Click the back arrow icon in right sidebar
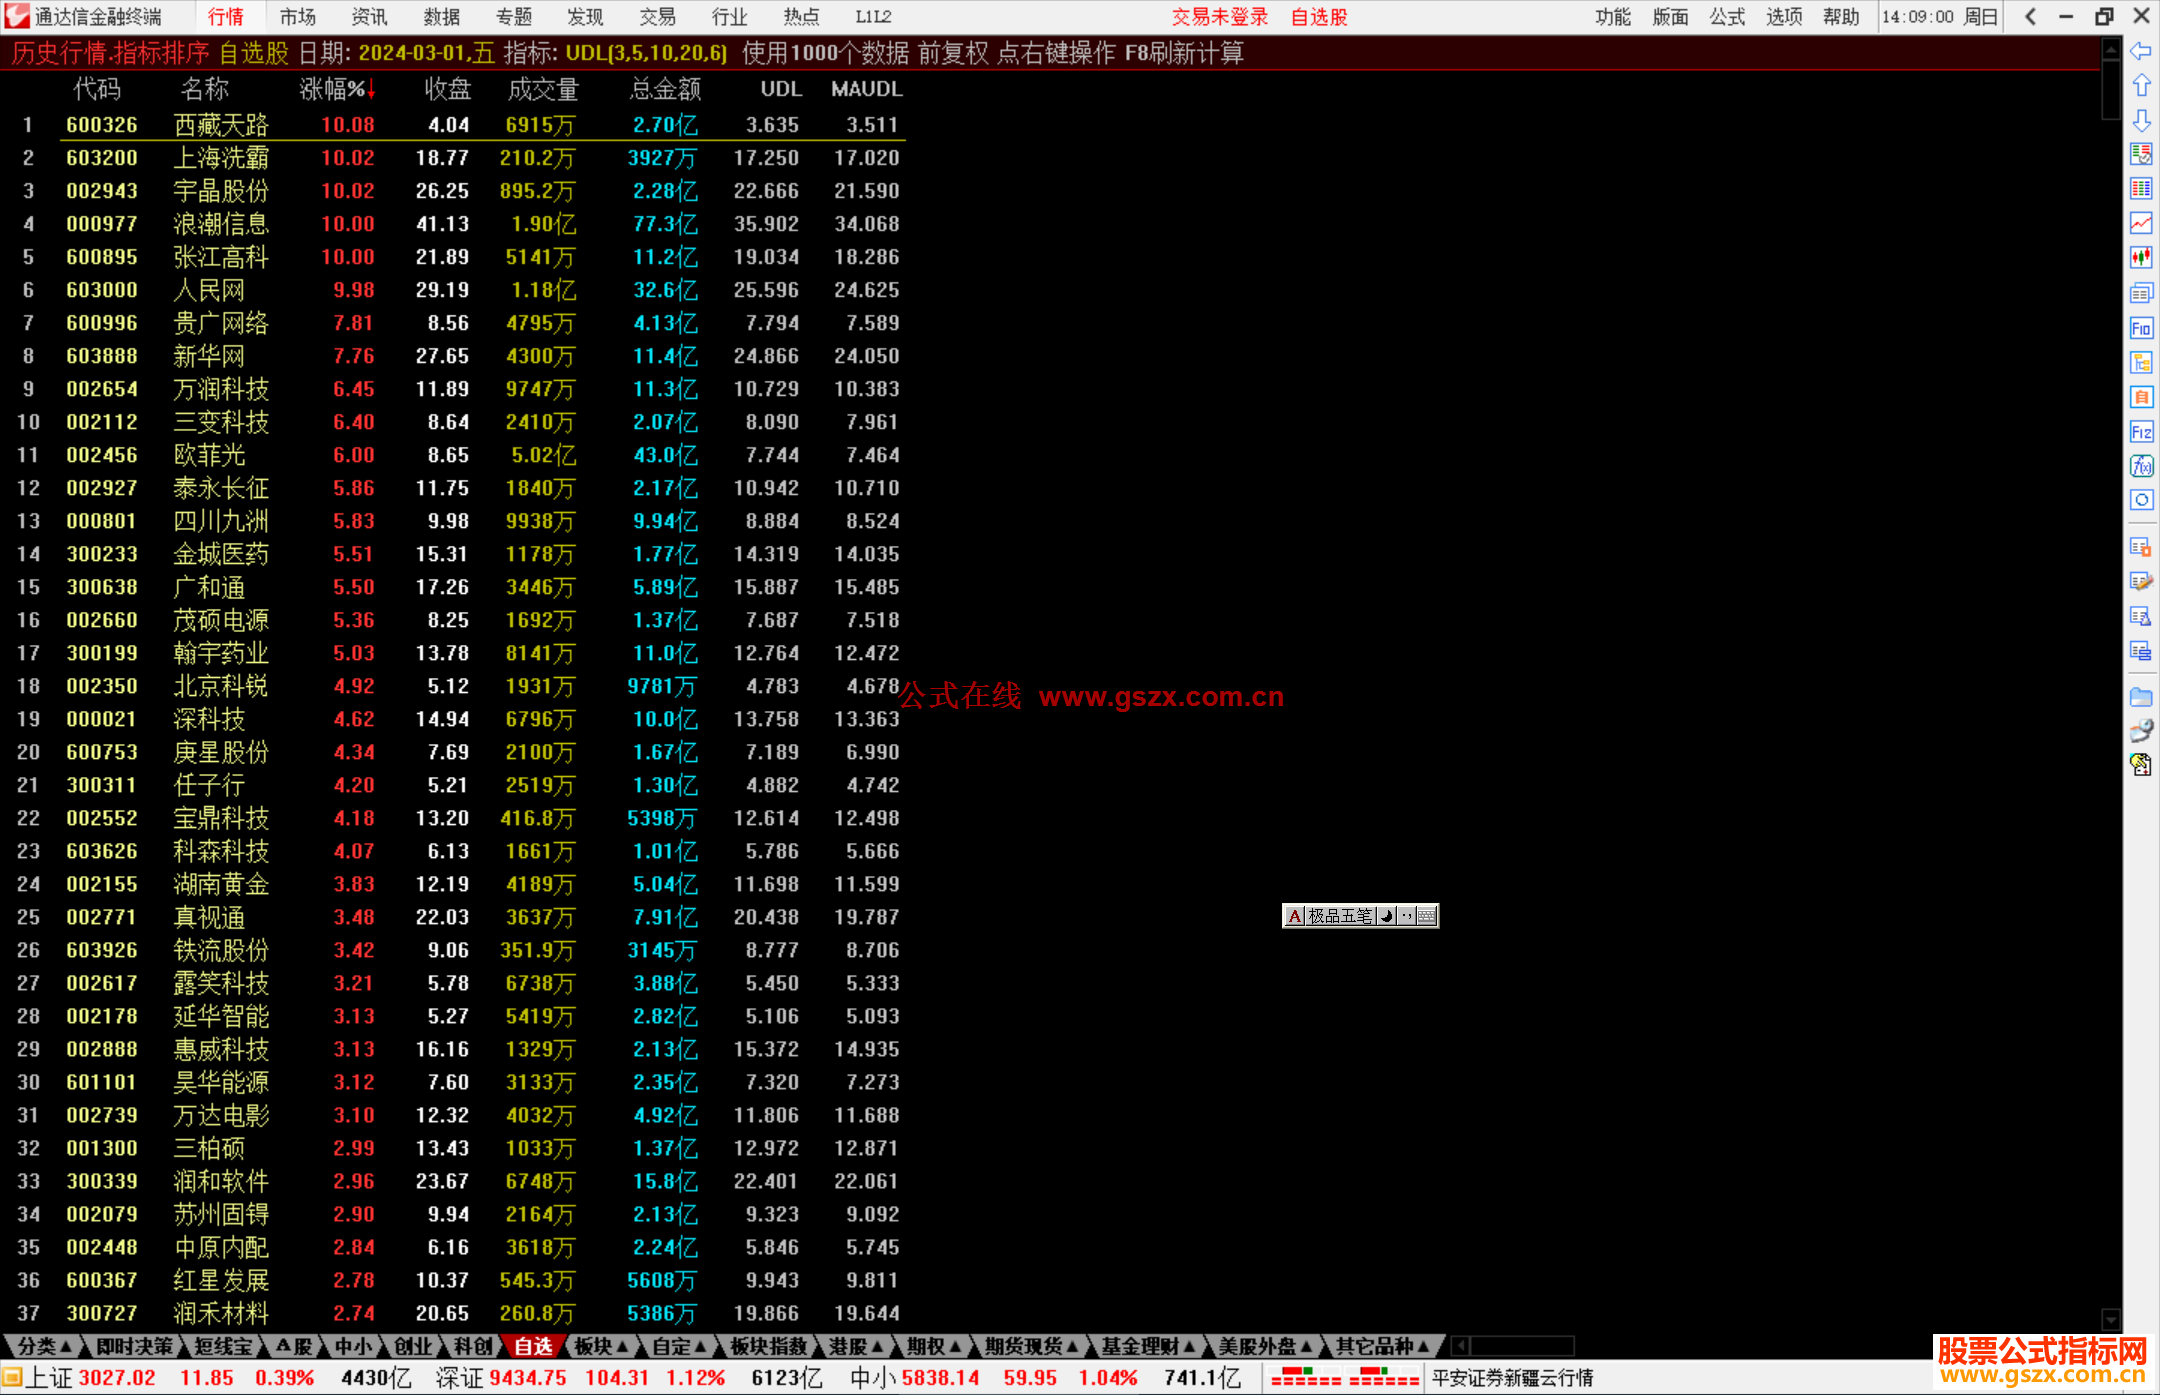Image resolution: width=2160 pixels, height=1395 pixels. click(x=2141, y=51)
